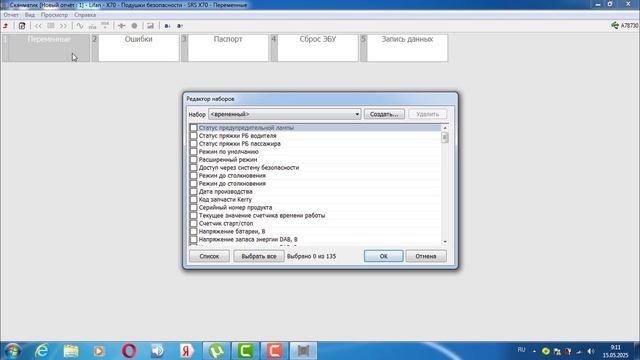Open the Просмотр menu

(54, 15)
